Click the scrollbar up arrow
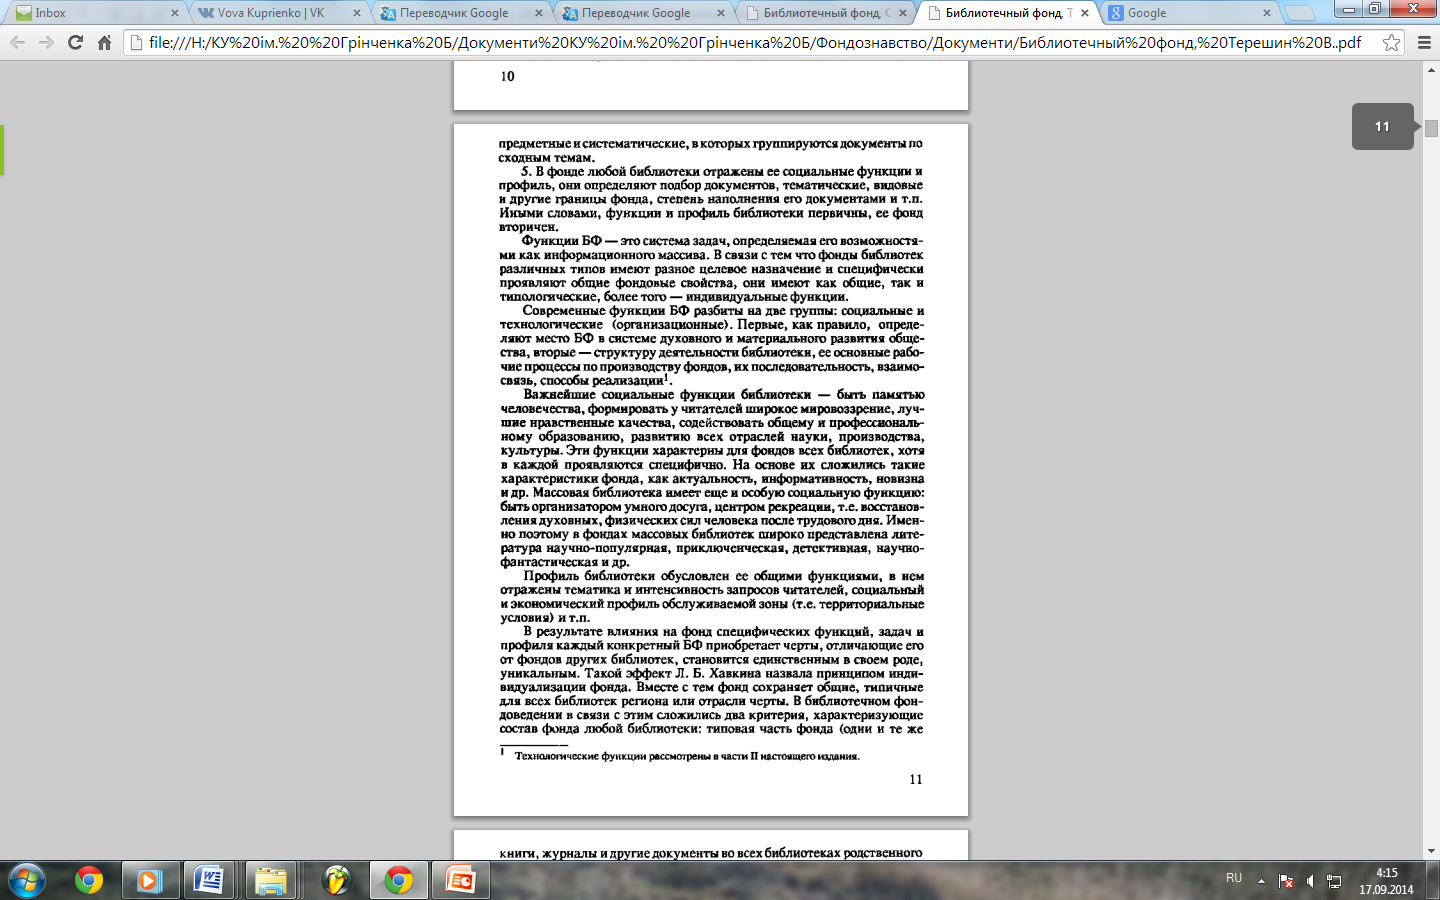Viewport: 1440px width, 900px height. (x=1432, y=68)
